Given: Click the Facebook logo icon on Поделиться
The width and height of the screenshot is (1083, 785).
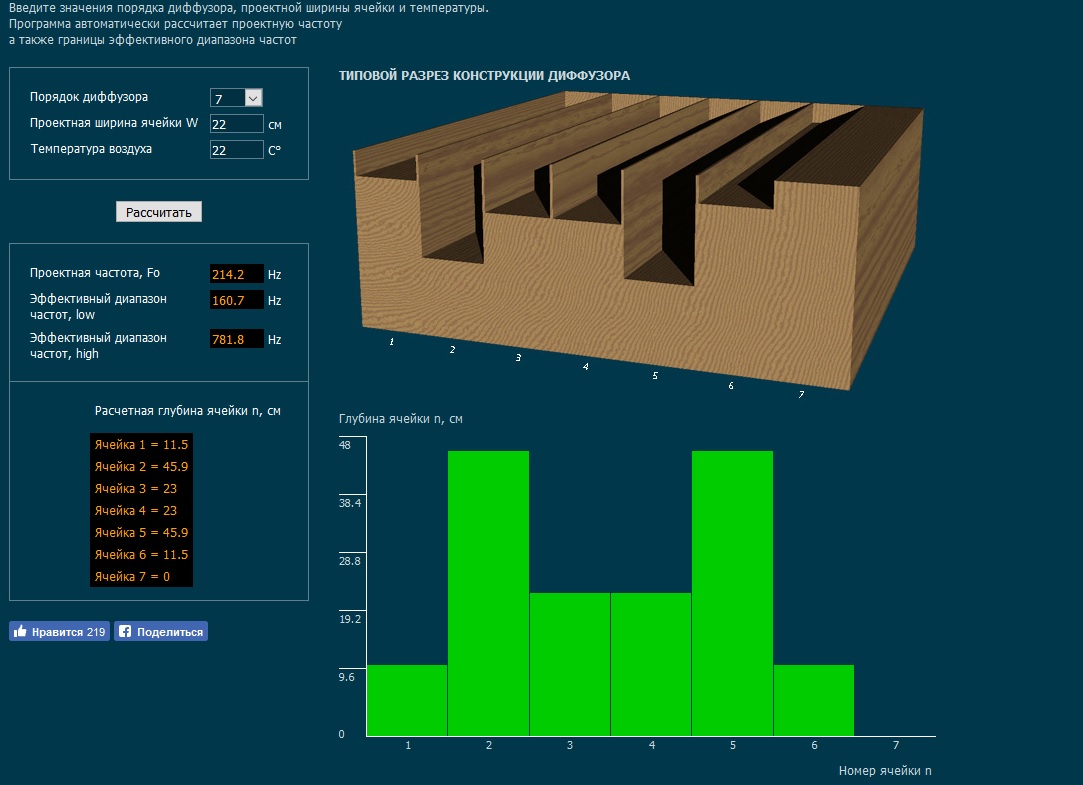Looking at the screenshot, I should [125, 631].
